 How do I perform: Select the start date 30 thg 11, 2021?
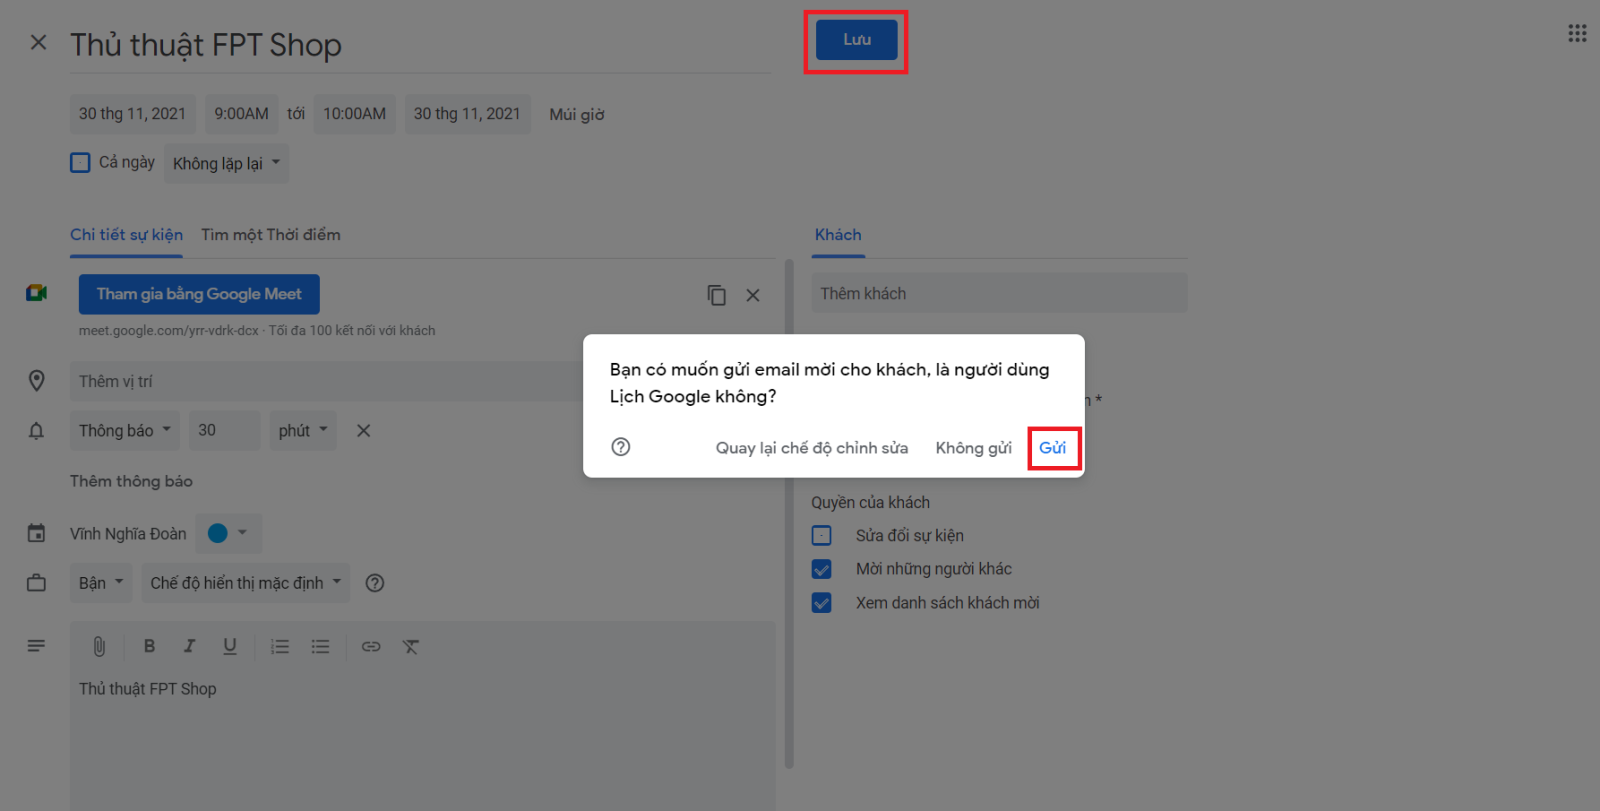pos(133,114)
